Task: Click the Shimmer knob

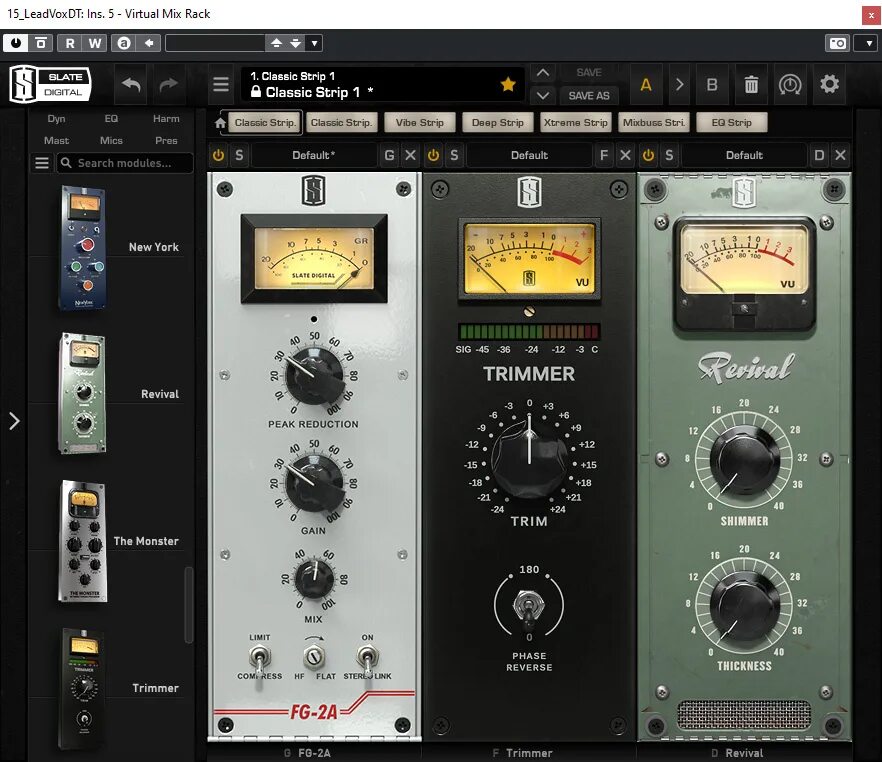Action: (744, 460)
